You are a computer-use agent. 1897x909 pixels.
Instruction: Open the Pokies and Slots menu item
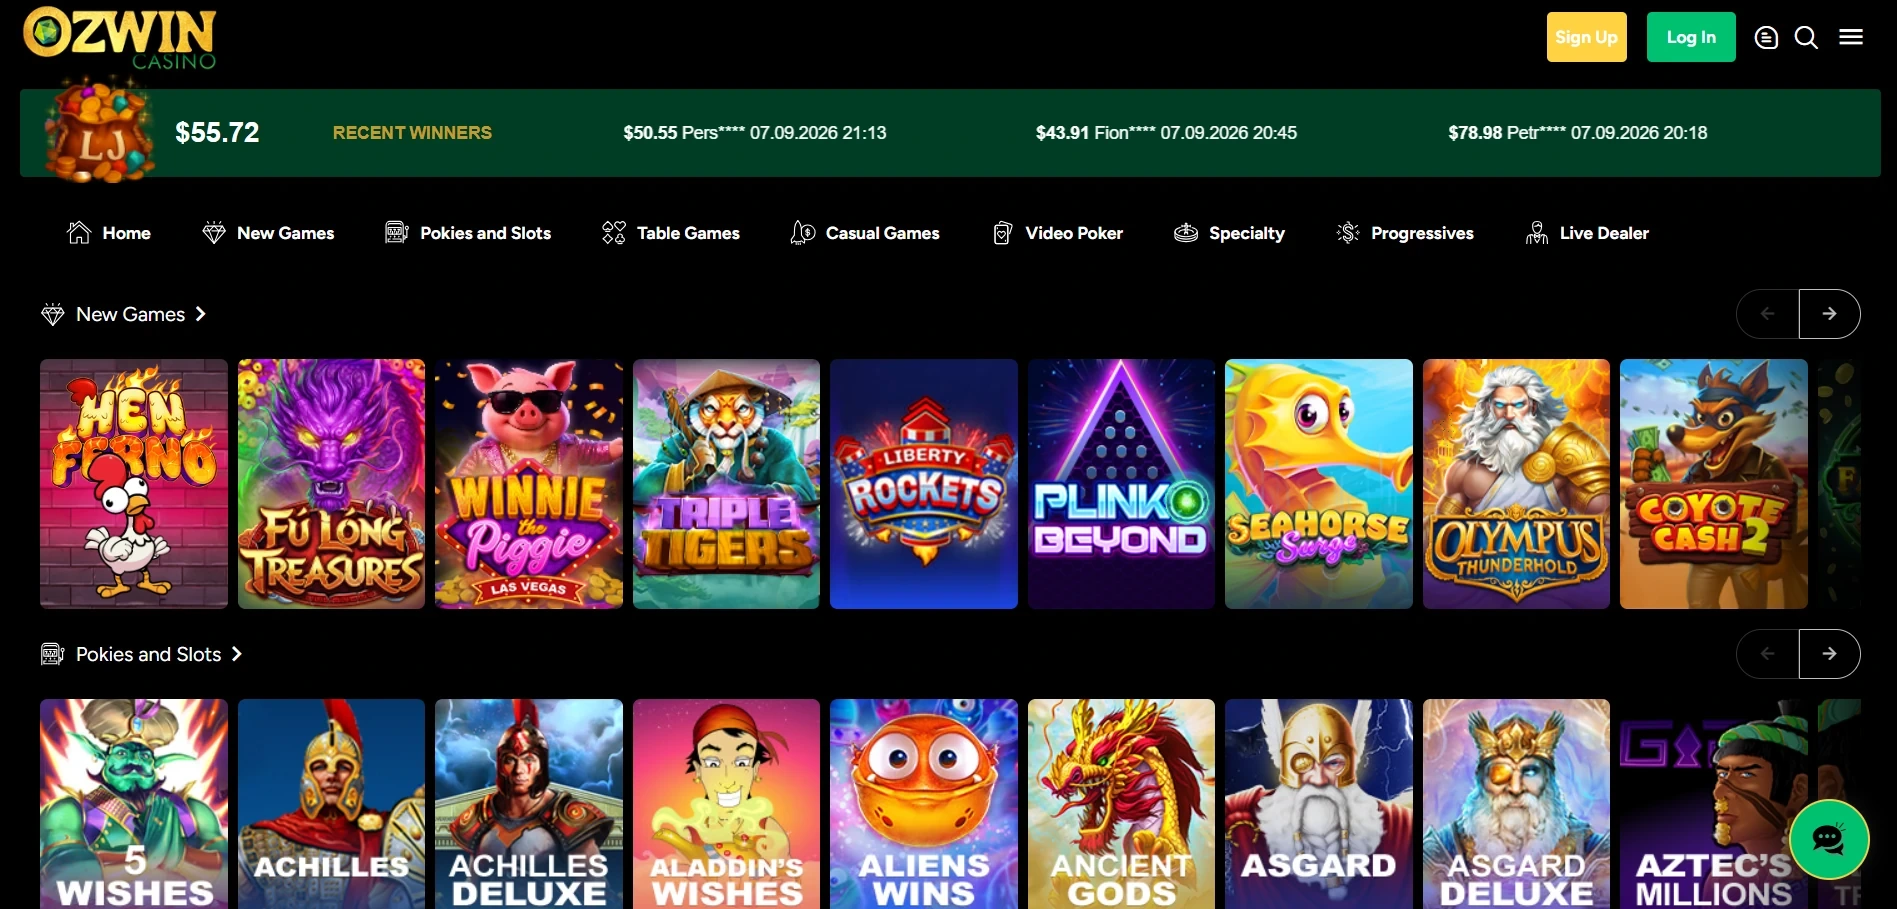click(x=468, y=233)
